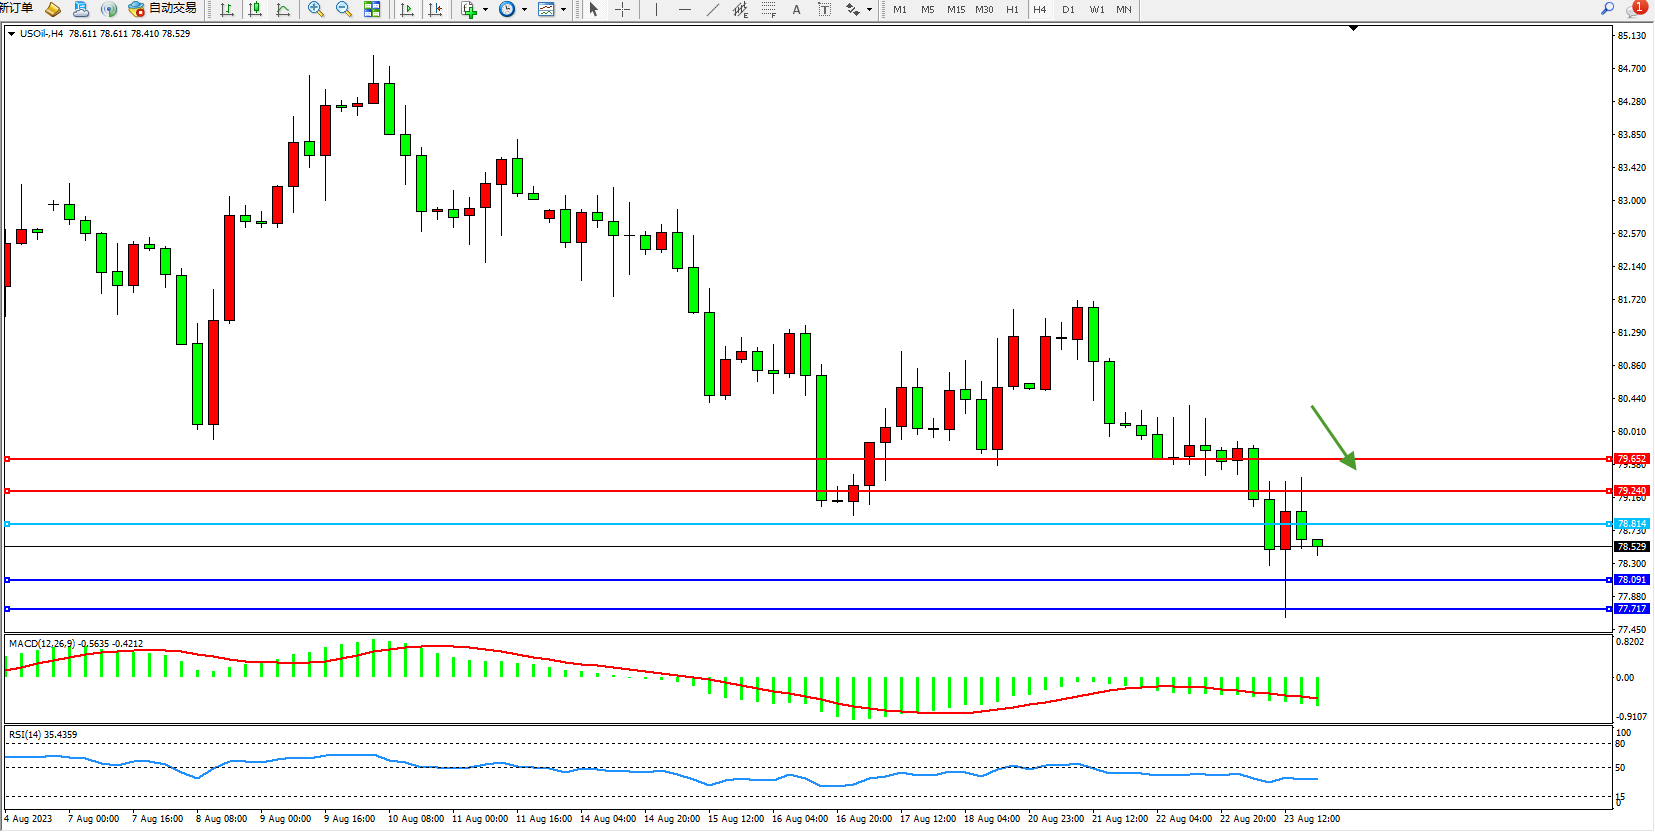
Task: Open the periods clock dropdown arrow
Action: (x=524, y=10)
